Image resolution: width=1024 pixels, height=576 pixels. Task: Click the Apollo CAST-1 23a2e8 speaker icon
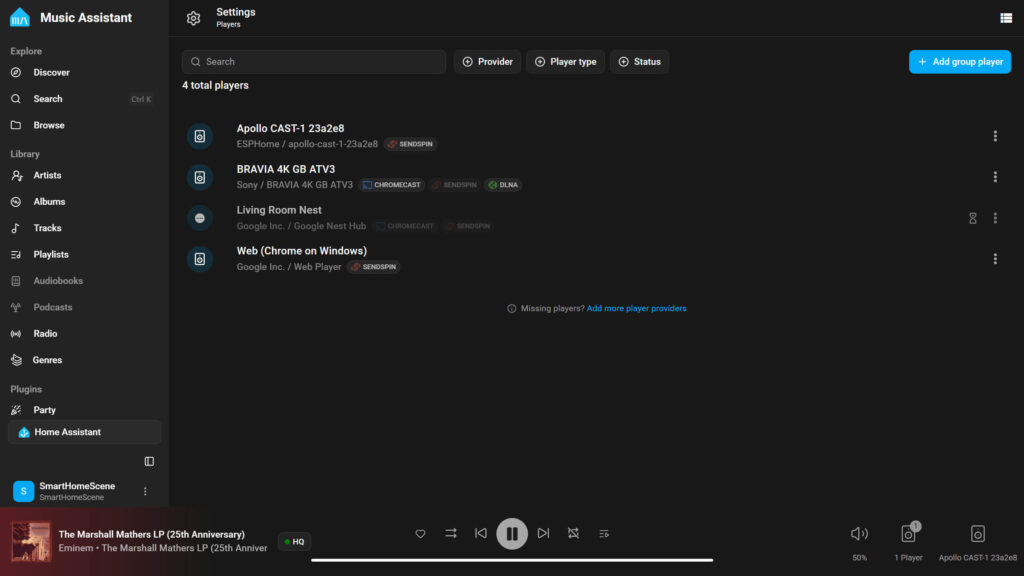(200, 136)
